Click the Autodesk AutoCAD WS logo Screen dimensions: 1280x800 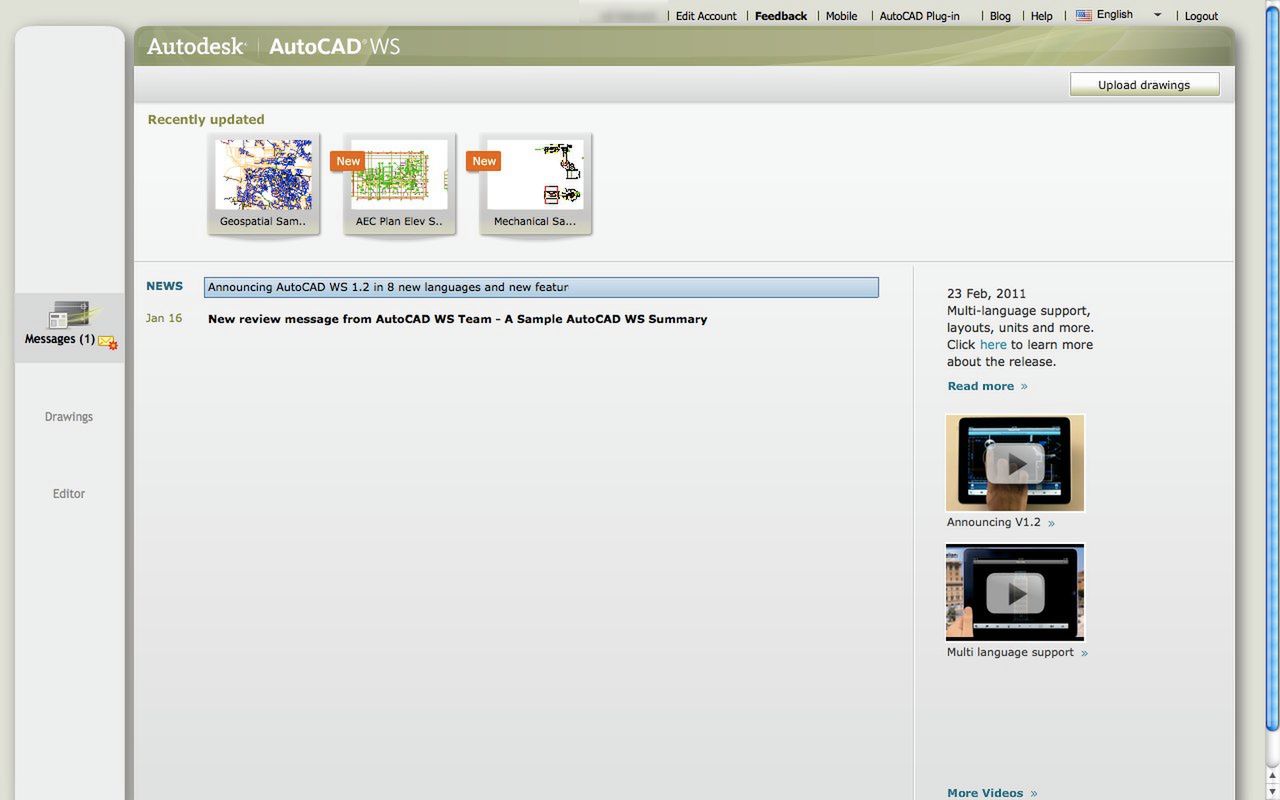pyautogui.click(x=273, y=46)
